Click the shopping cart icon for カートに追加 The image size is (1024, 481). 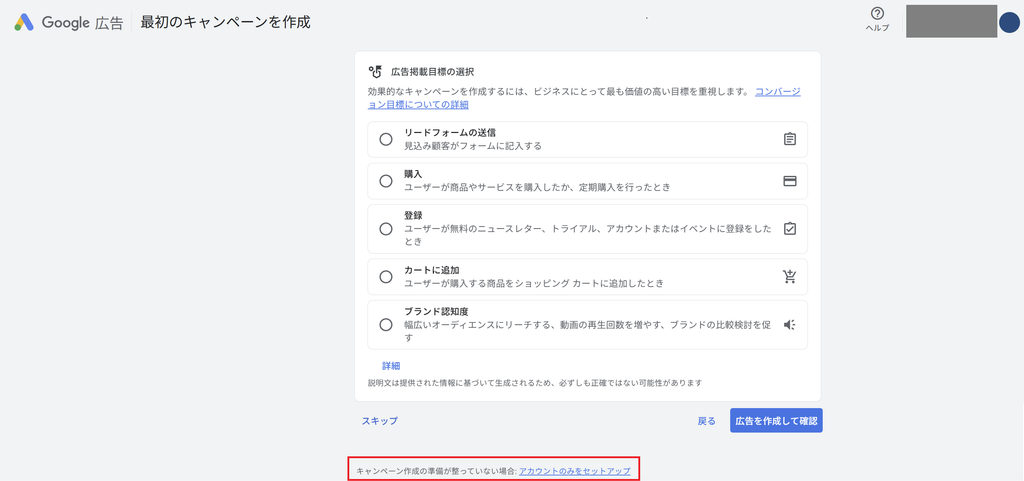coord(790,277)
